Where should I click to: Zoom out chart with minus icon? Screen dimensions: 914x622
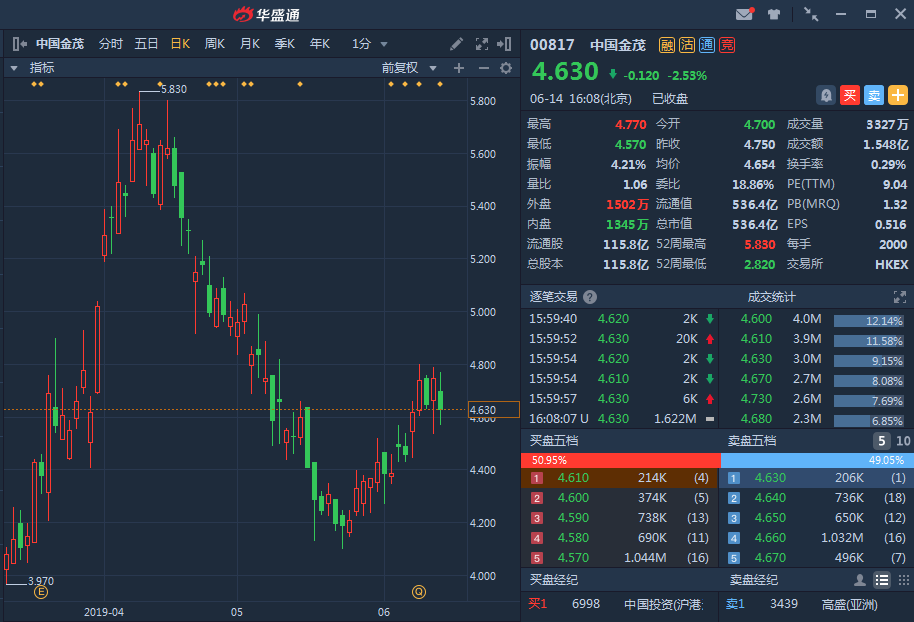coord(483,68)
